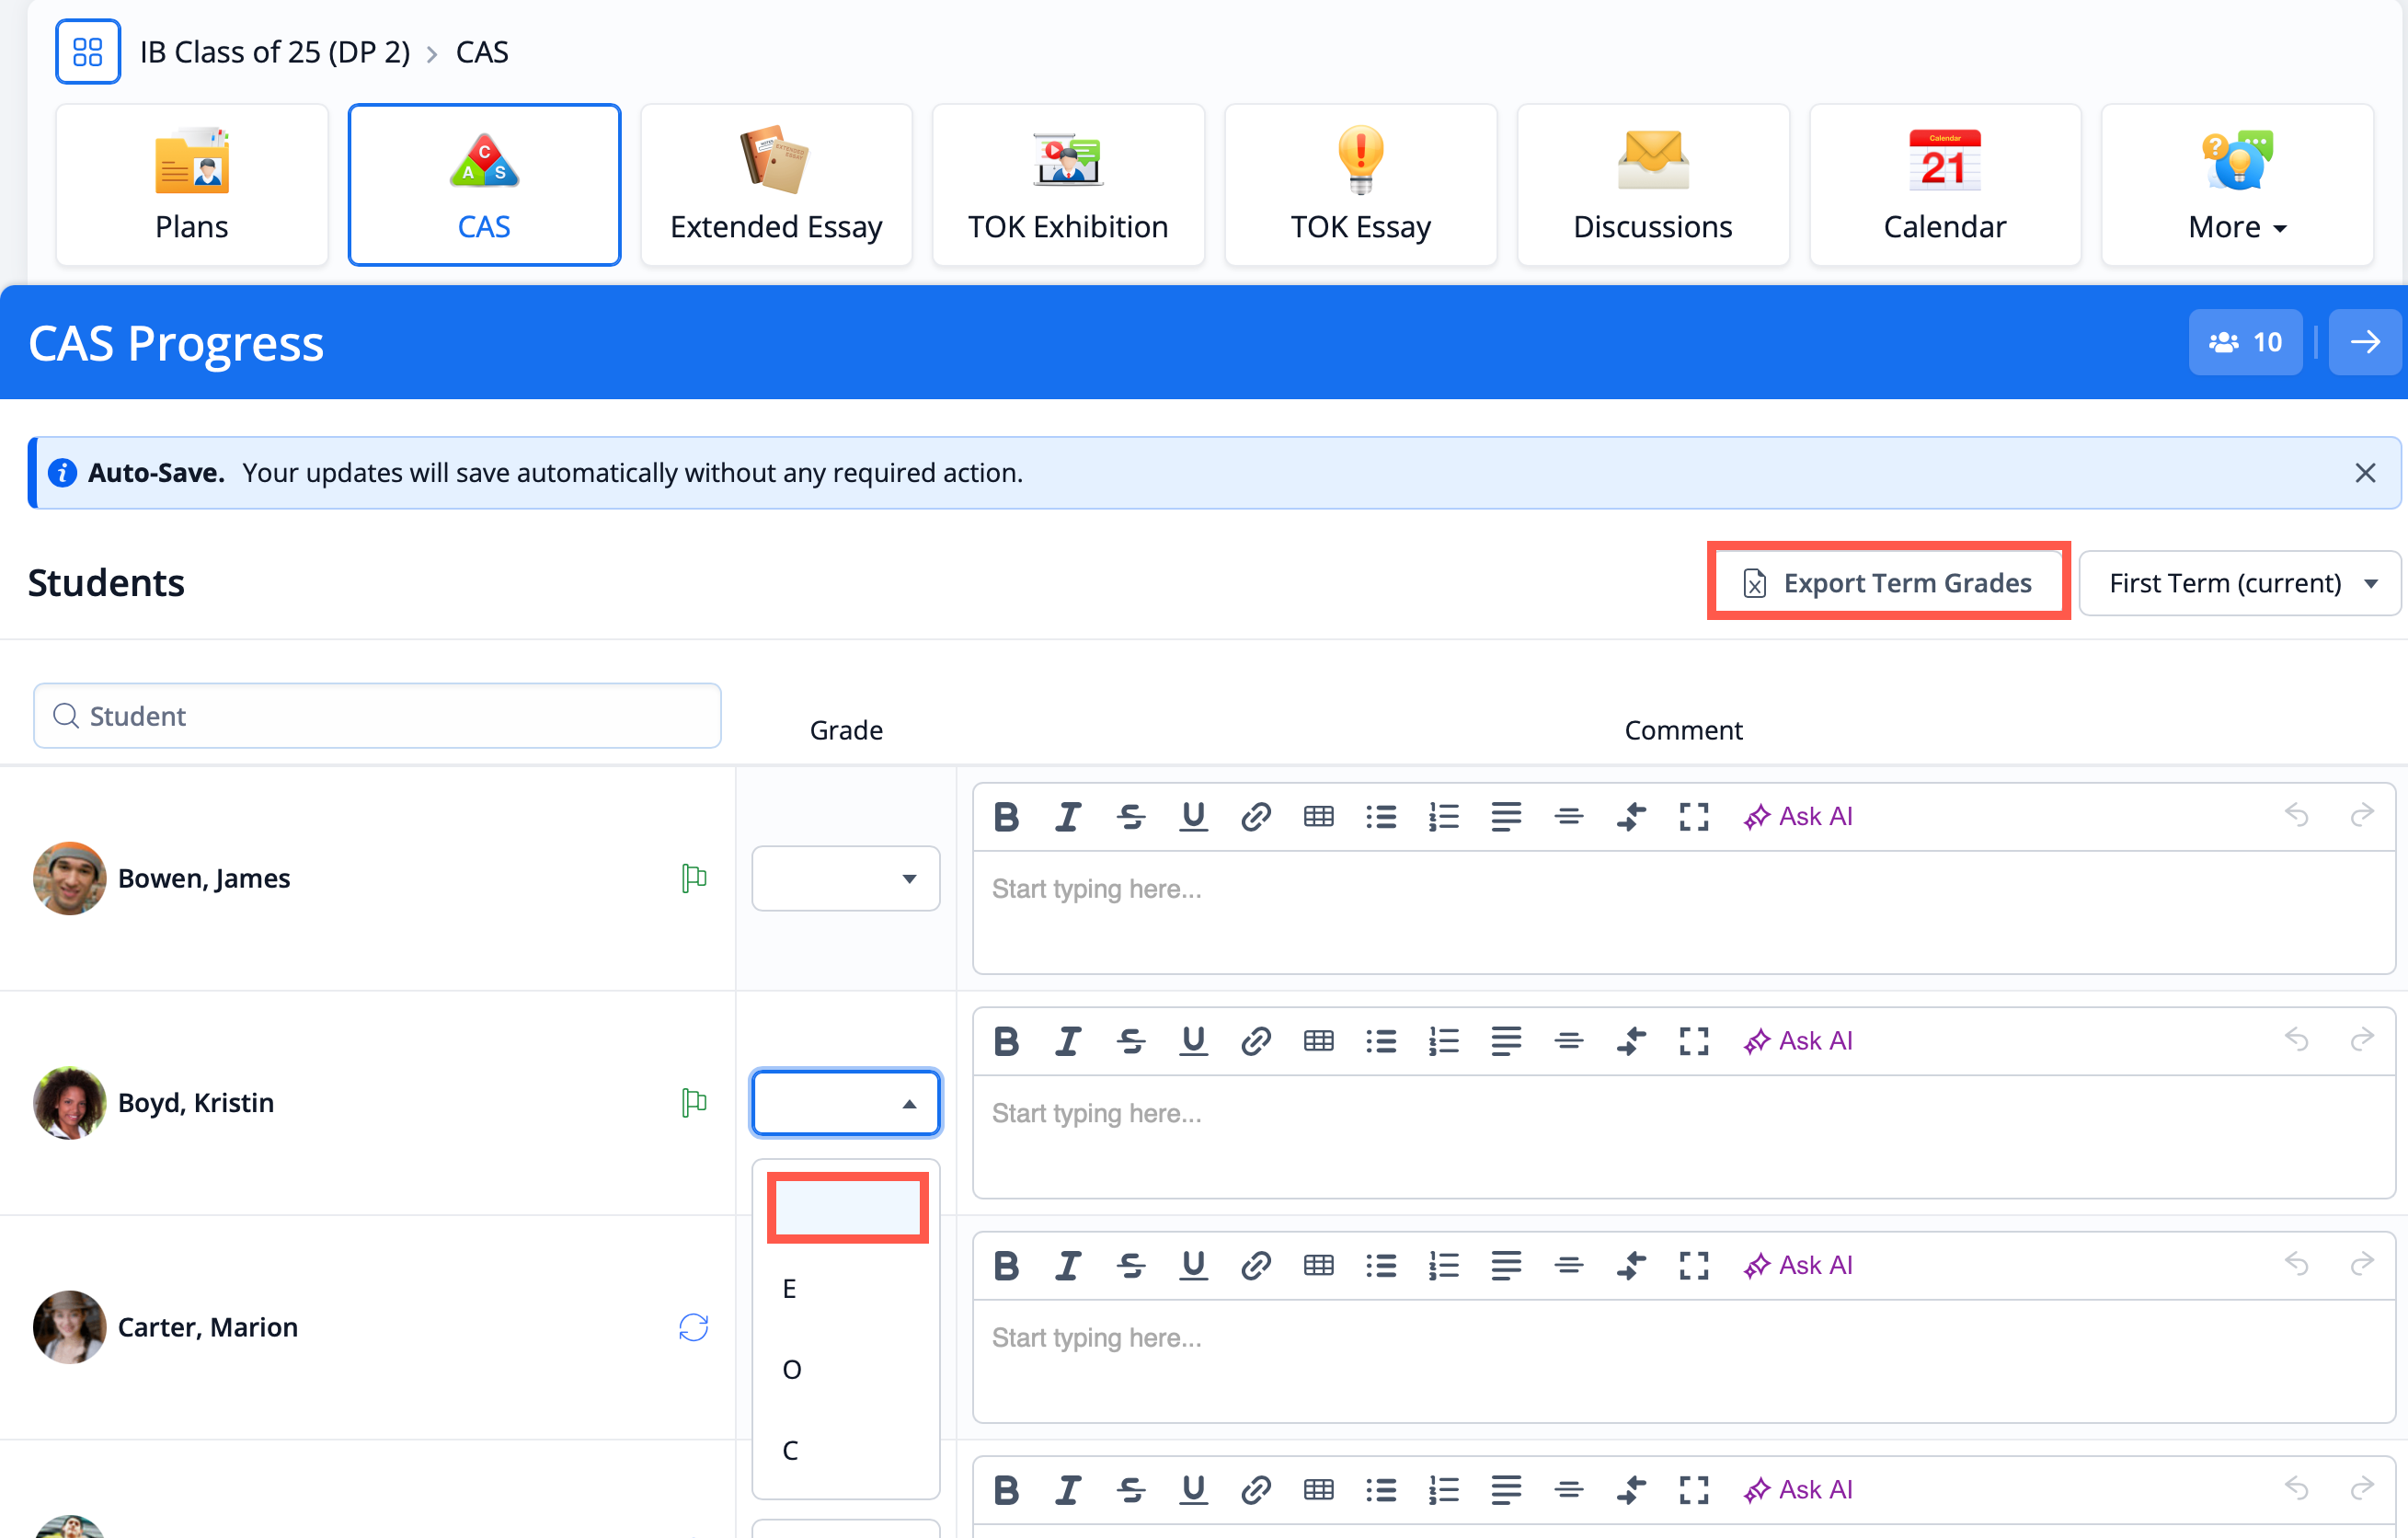Choose grade E from the list
Screen dimensions: 2408x1538
click(845, 1289)
